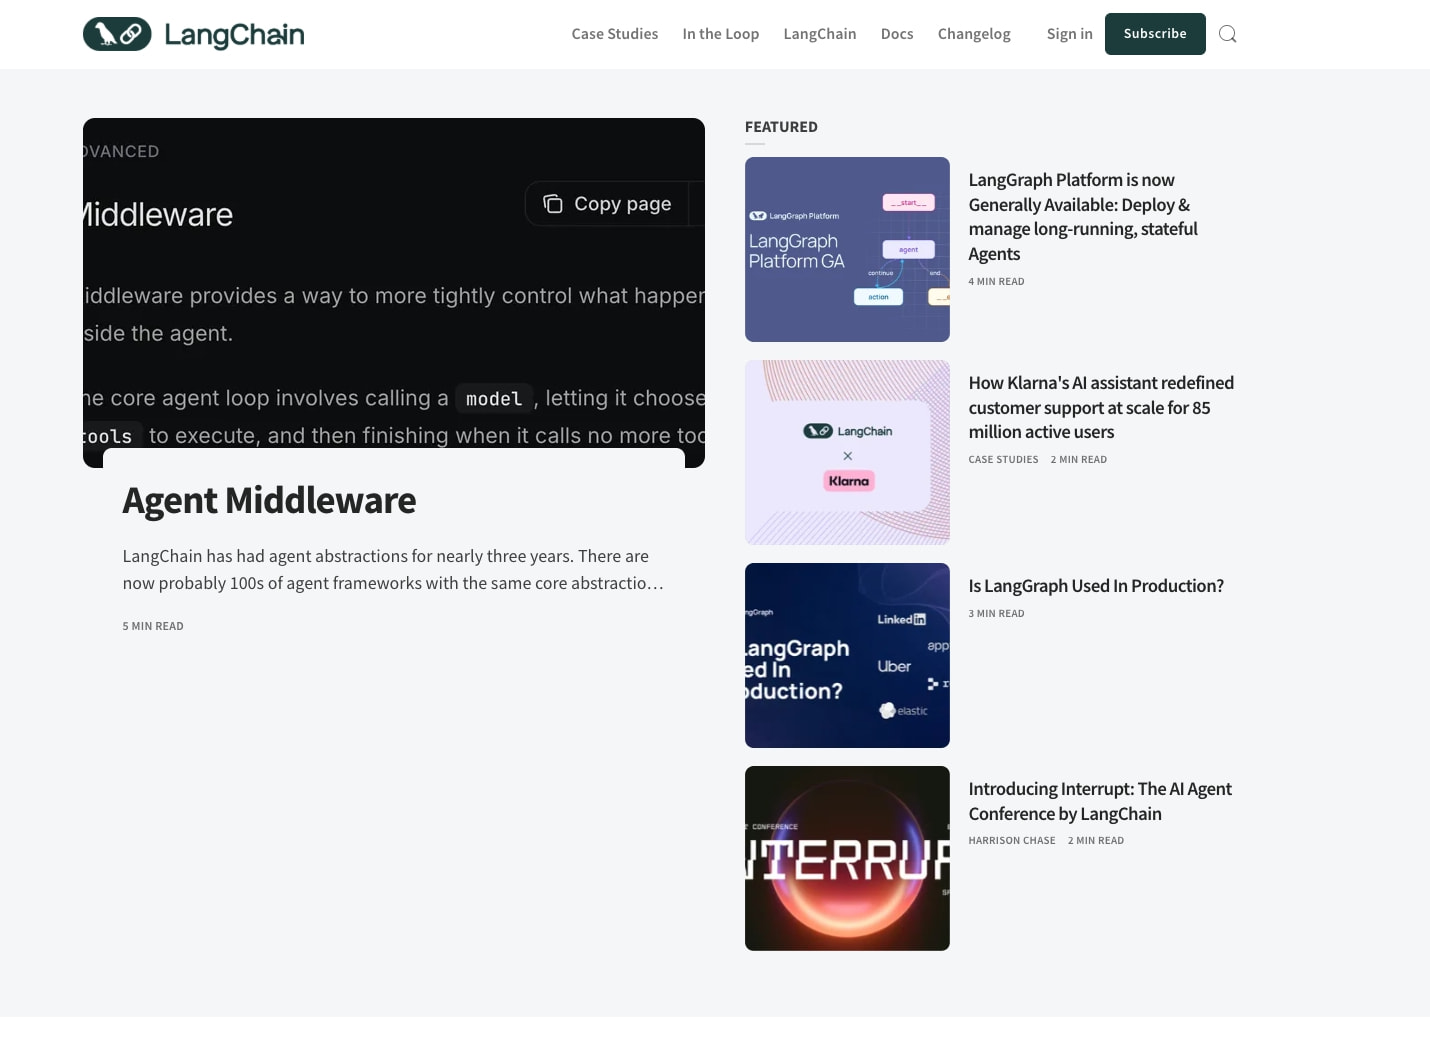Click the HARRISON CHASE author tag
The image size is (1430, 1054).
click(1012, 841)
